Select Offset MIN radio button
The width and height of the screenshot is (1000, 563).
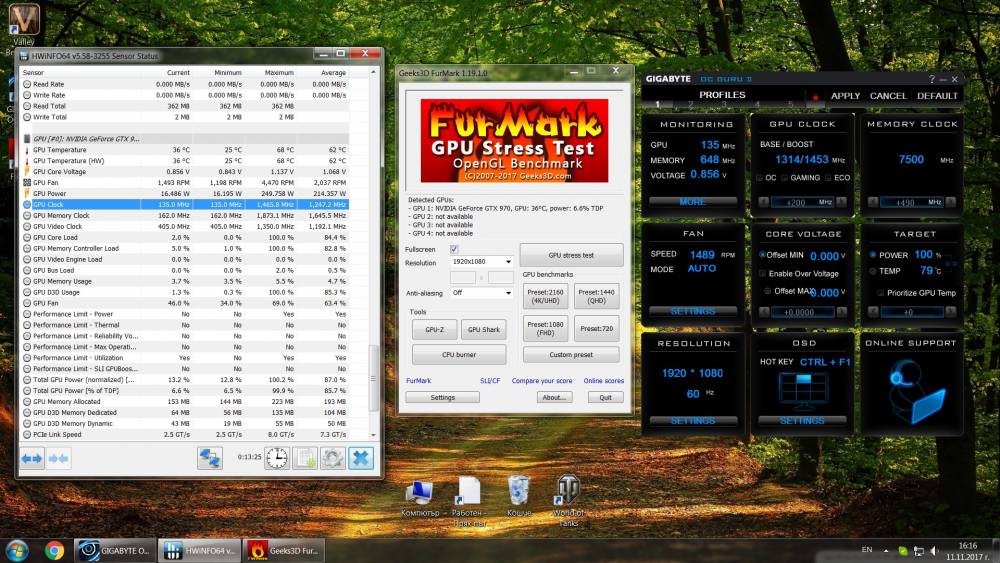coord(762,254)
